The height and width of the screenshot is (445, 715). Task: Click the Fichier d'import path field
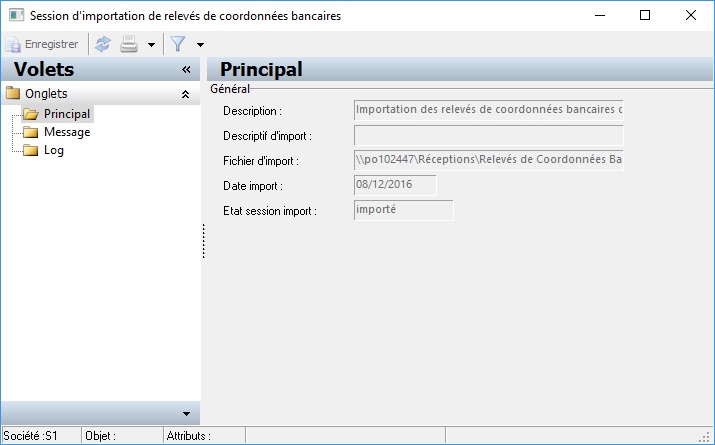tap(488, 160)
